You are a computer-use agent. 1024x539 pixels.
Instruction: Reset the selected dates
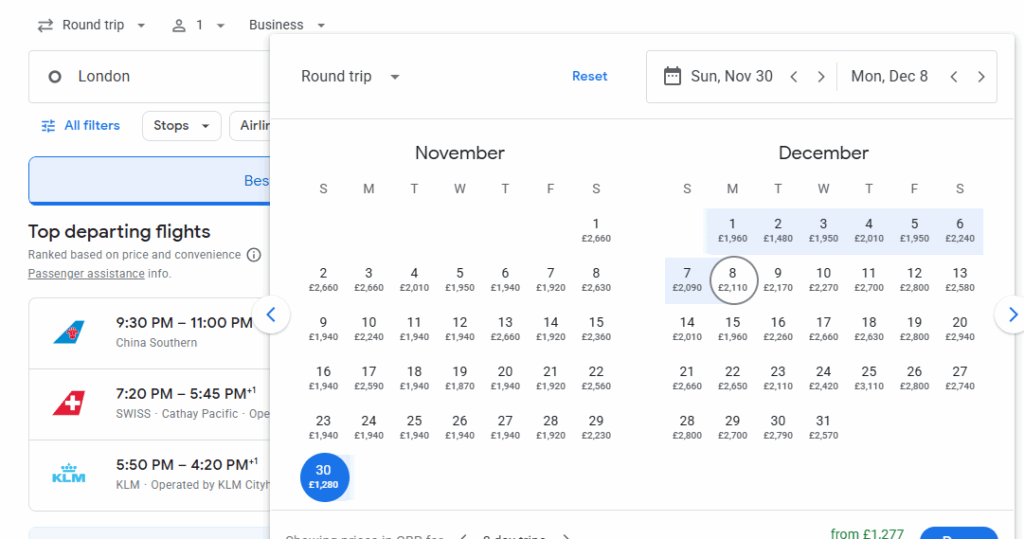point(589,77)
